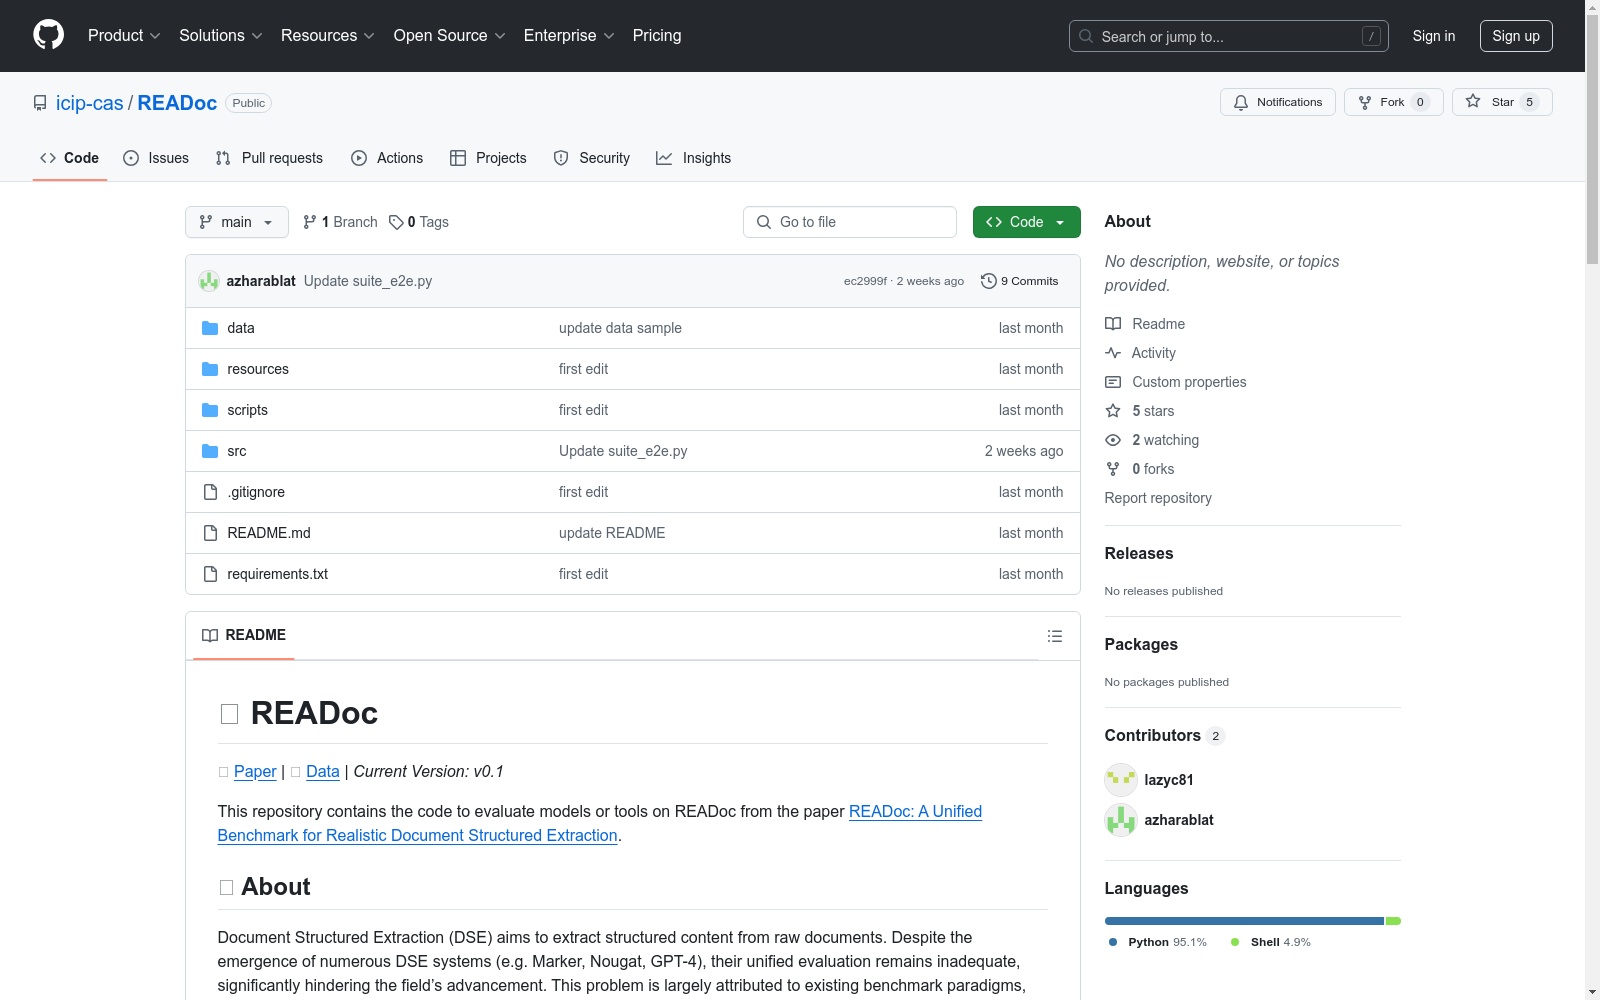Screen dimensions: 1600x1000
Task: Open the README outline list icon
Action: [1055, 636]
